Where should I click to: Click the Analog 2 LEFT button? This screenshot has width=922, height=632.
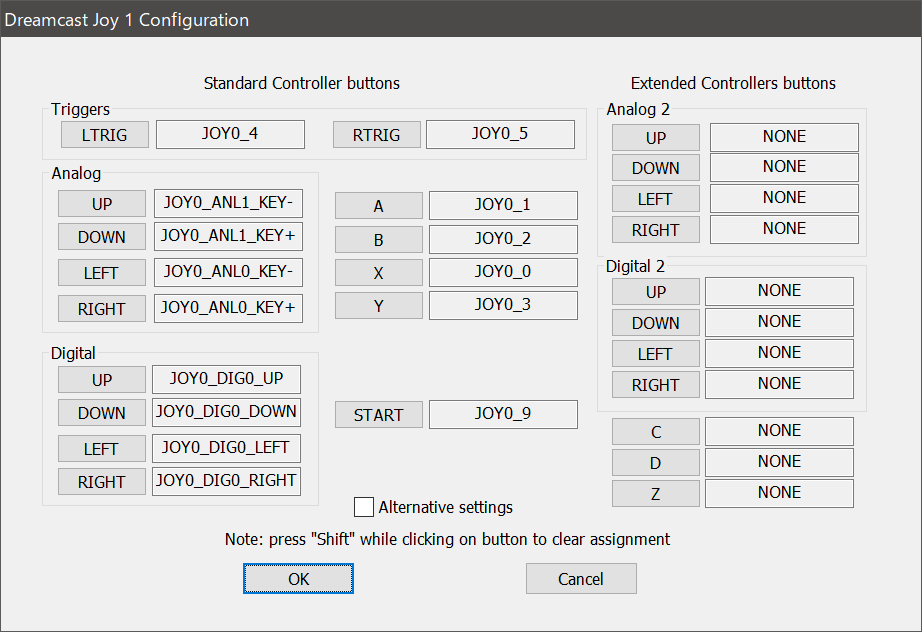[x=656, y=199]
